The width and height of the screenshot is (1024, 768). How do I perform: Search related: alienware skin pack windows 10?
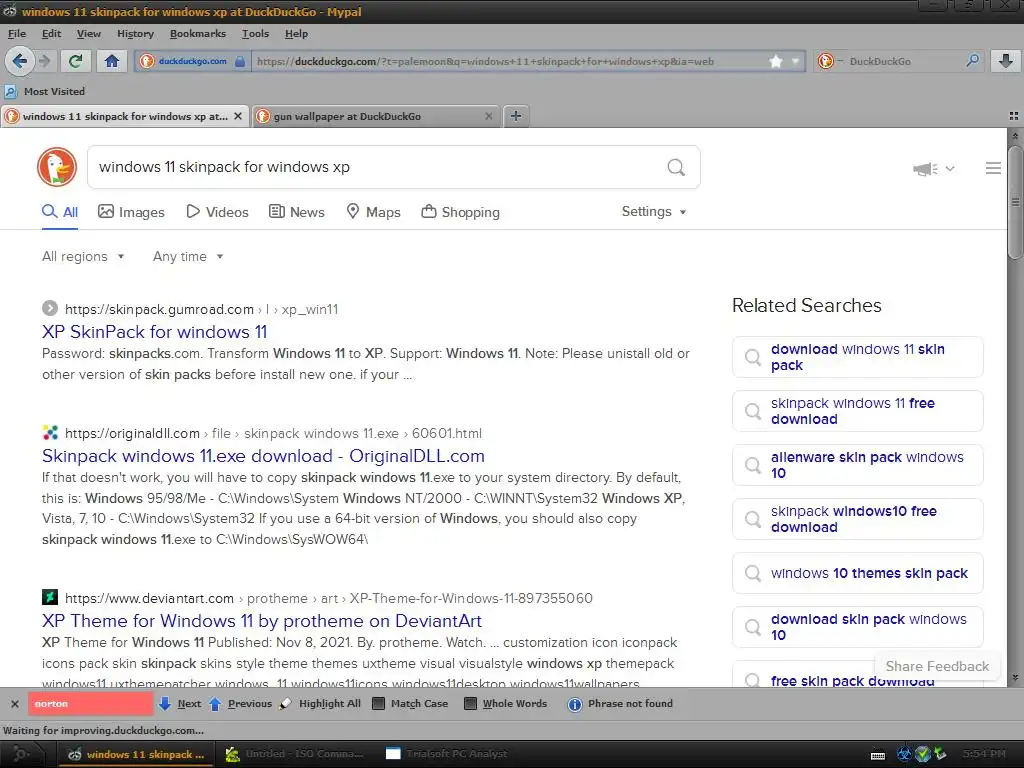(x=857, y=465)
